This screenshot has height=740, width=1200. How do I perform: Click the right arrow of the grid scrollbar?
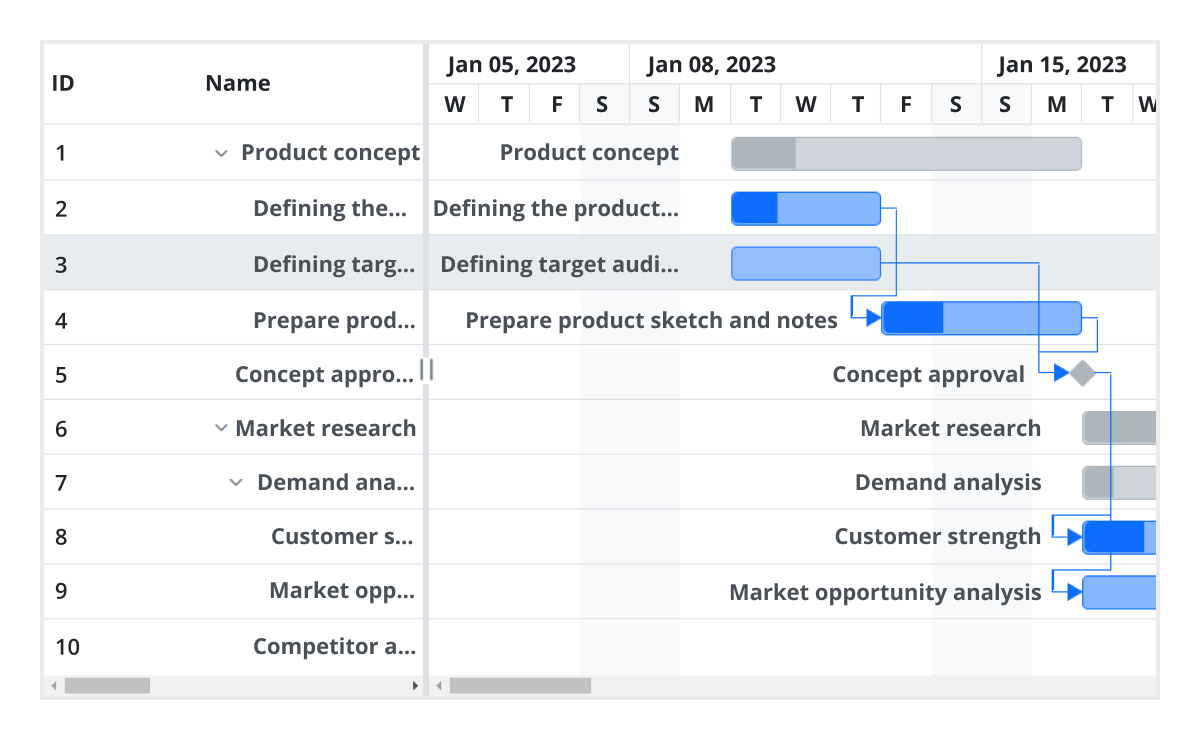pyautogui.click(x=416, y=686)
